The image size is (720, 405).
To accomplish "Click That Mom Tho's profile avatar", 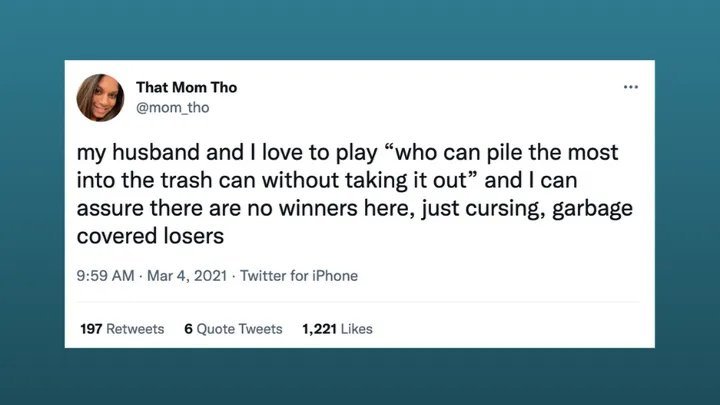I will click(x=101, y=99).
